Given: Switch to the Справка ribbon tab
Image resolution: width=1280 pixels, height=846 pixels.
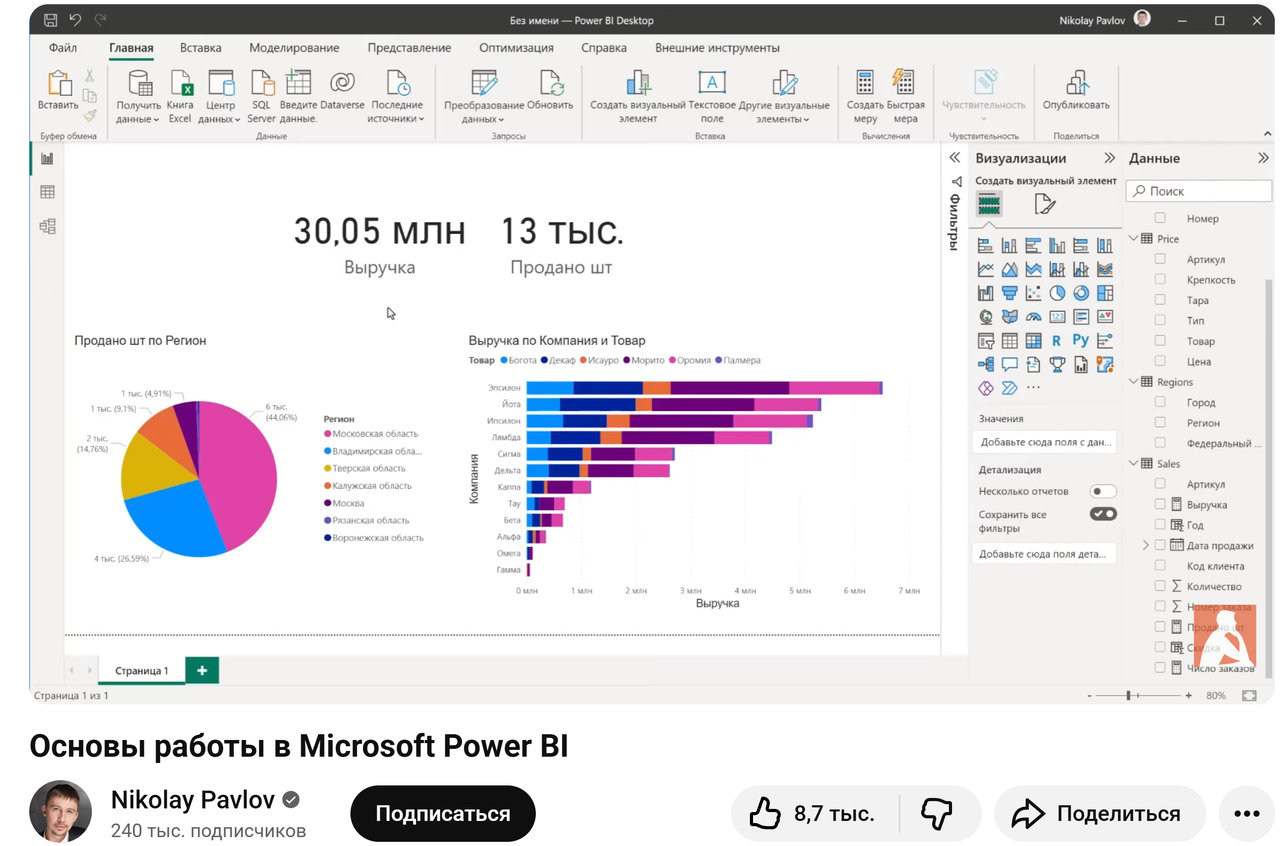Looking at the screenshot, I should coord(604,48).
